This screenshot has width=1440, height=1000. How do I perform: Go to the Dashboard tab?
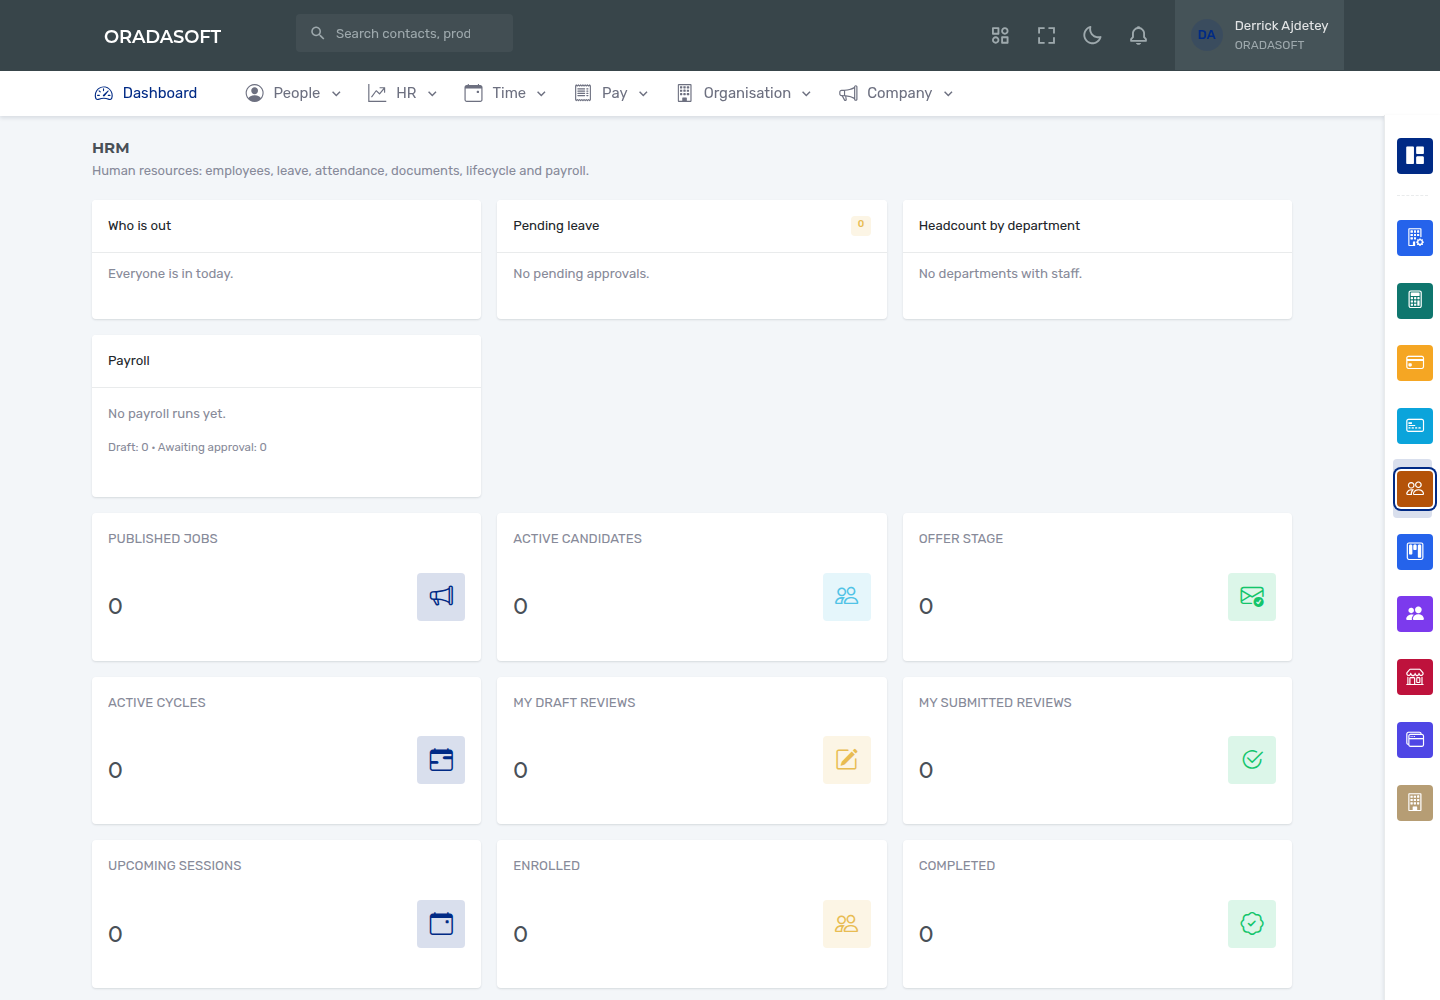click(x=146, y=93)
